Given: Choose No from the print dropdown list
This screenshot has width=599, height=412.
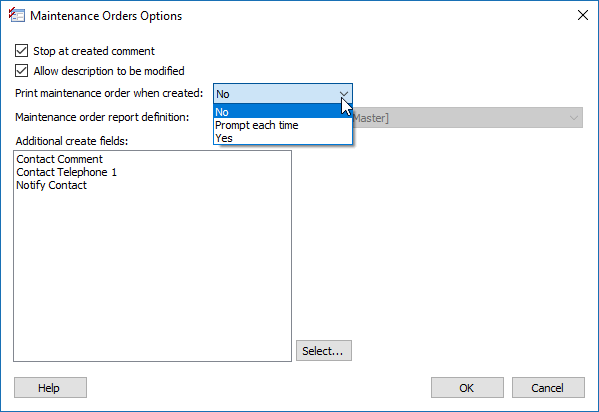Looking at the screenshot, I should point(283,112).
